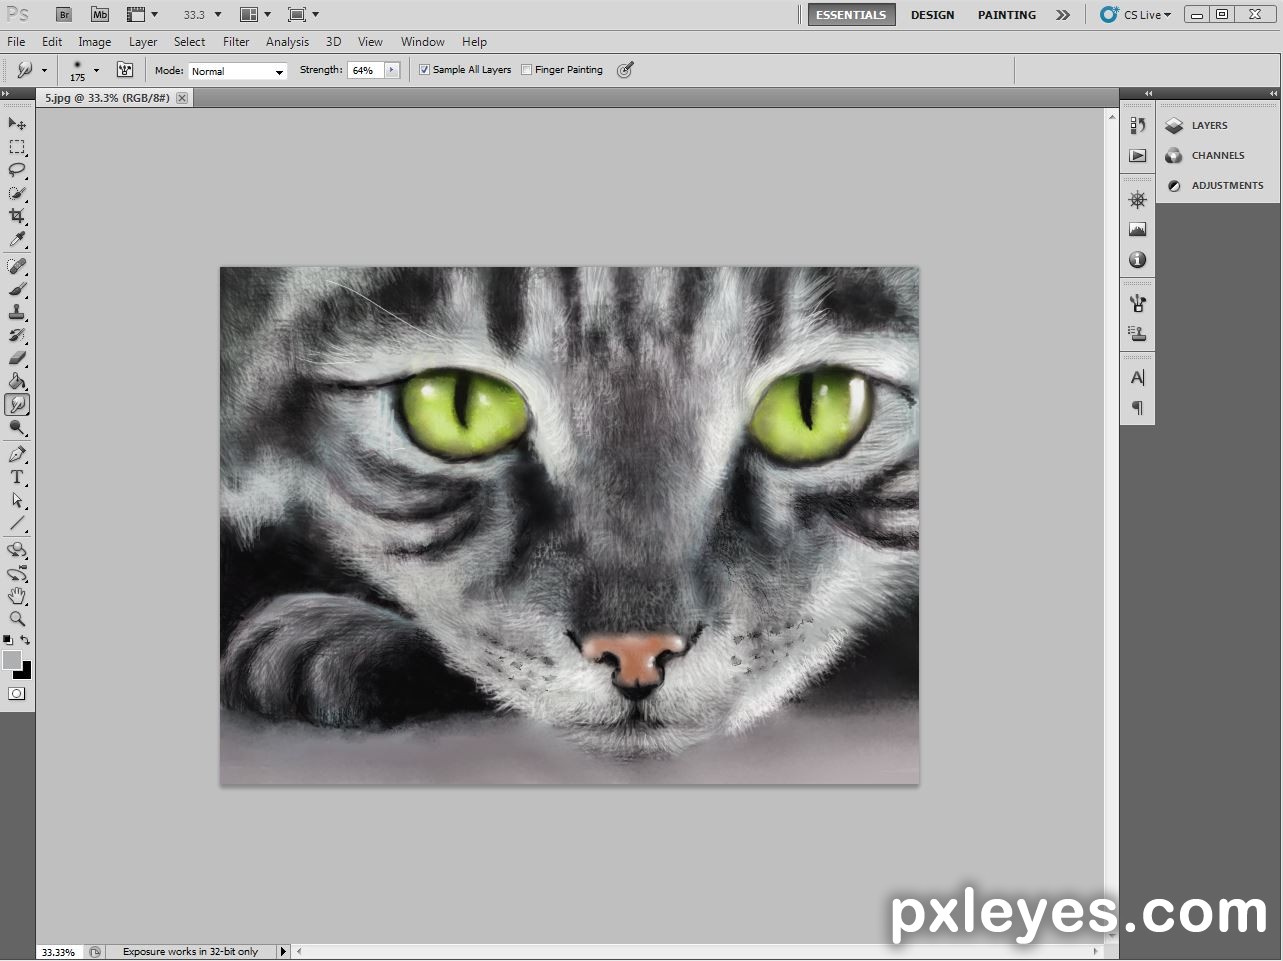Open the Channels panel
Screen dimensions: 1283x961
pos(1218,155)
